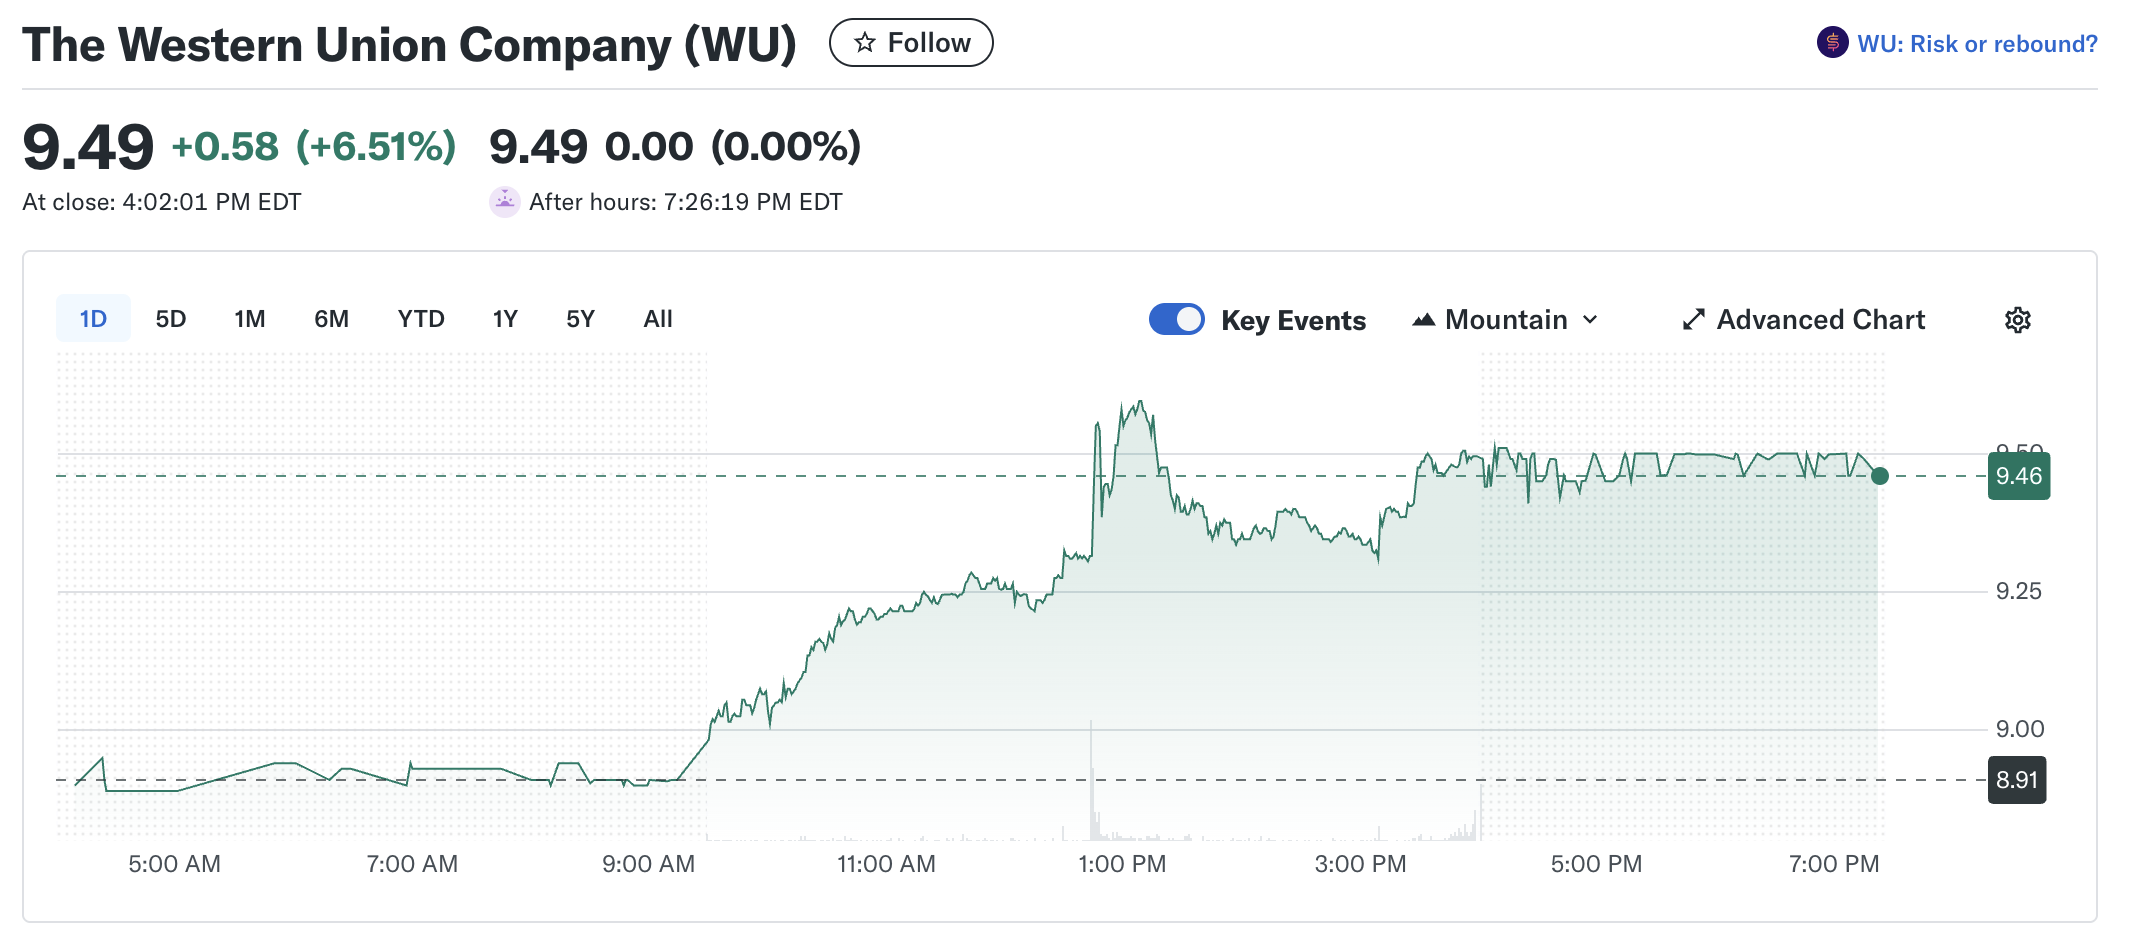The image size is (2132, 936).
Task: Switch to the 5D time range
Action: coord(171,319)
